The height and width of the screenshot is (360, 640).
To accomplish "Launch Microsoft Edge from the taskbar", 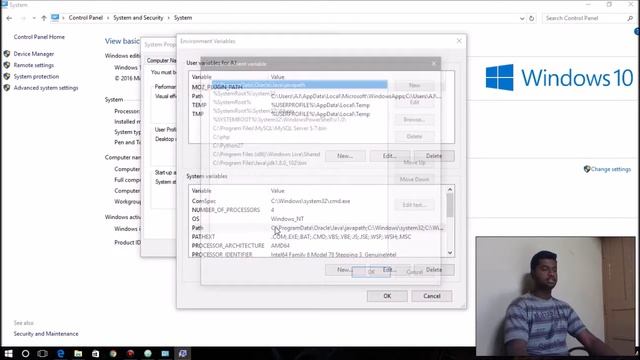I will coord(60,353).
